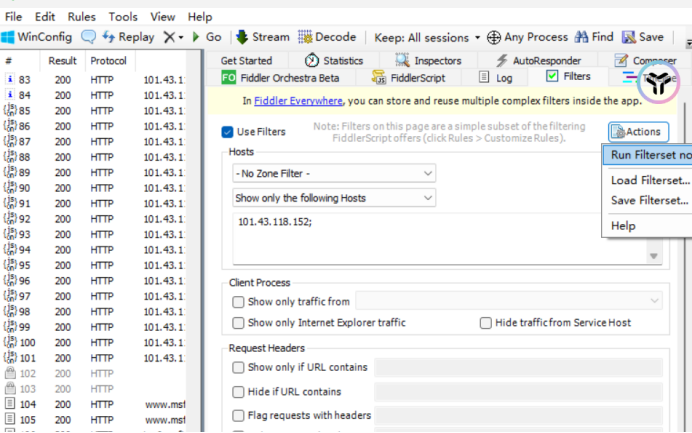Viewport: 692px width, 433px height.
Task: Click the Show only if URL contains field
Action: point(518,367)
